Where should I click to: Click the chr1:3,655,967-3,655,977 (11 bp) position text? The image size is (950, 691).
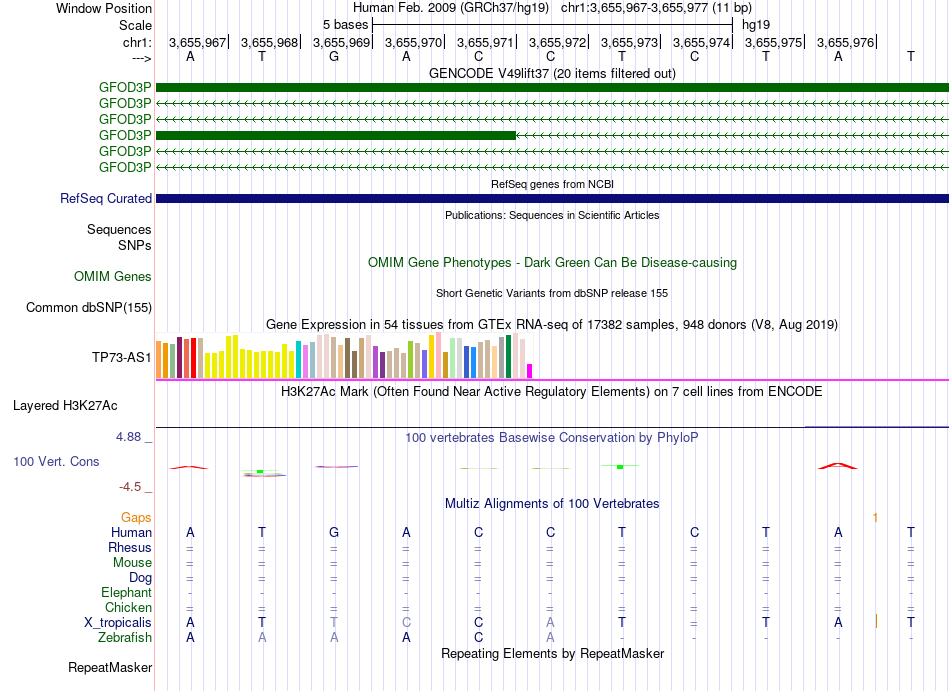pyautogui.click(x=656, y=8)
